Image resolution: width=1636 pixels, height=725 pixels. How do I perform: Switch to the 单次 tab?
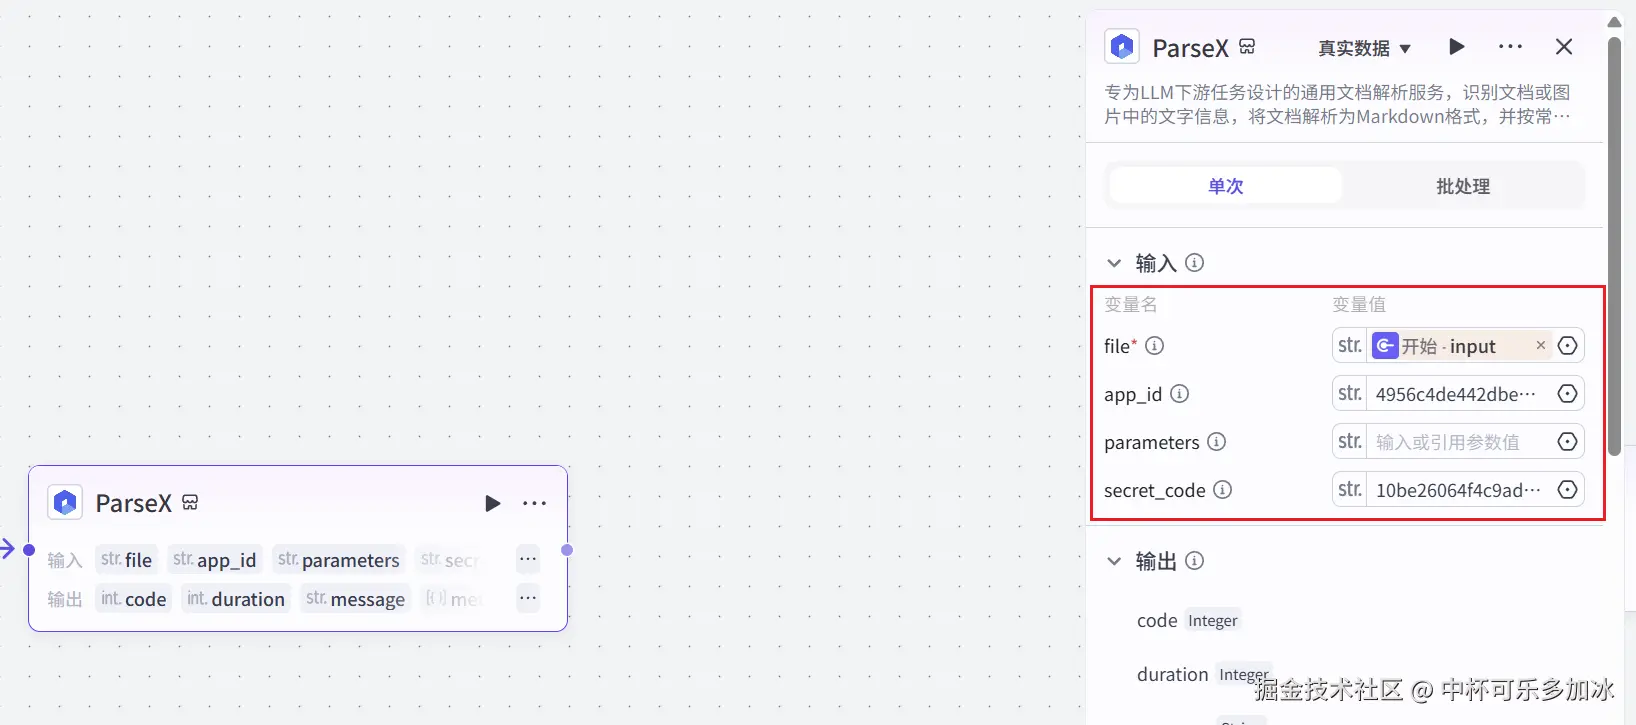1225,186
